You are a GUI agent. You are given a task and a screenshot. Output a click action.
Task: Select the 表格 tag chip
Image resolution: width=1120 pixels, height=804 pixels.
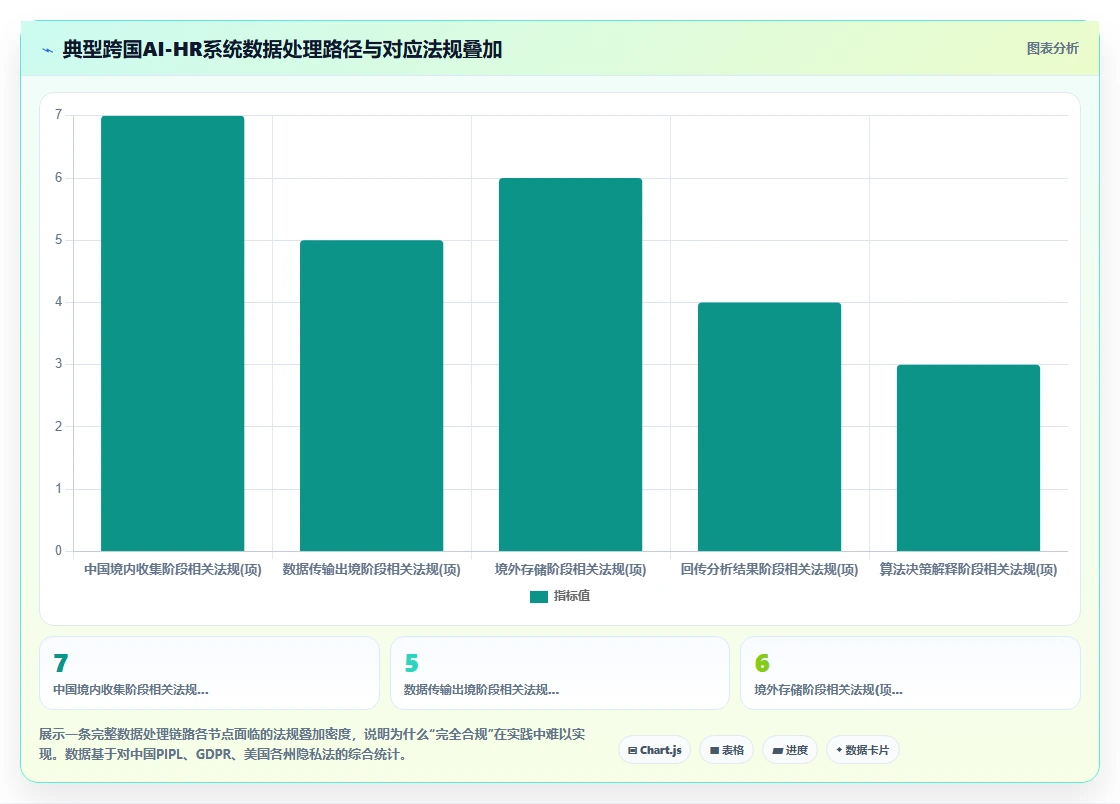[x=726, y=750]
